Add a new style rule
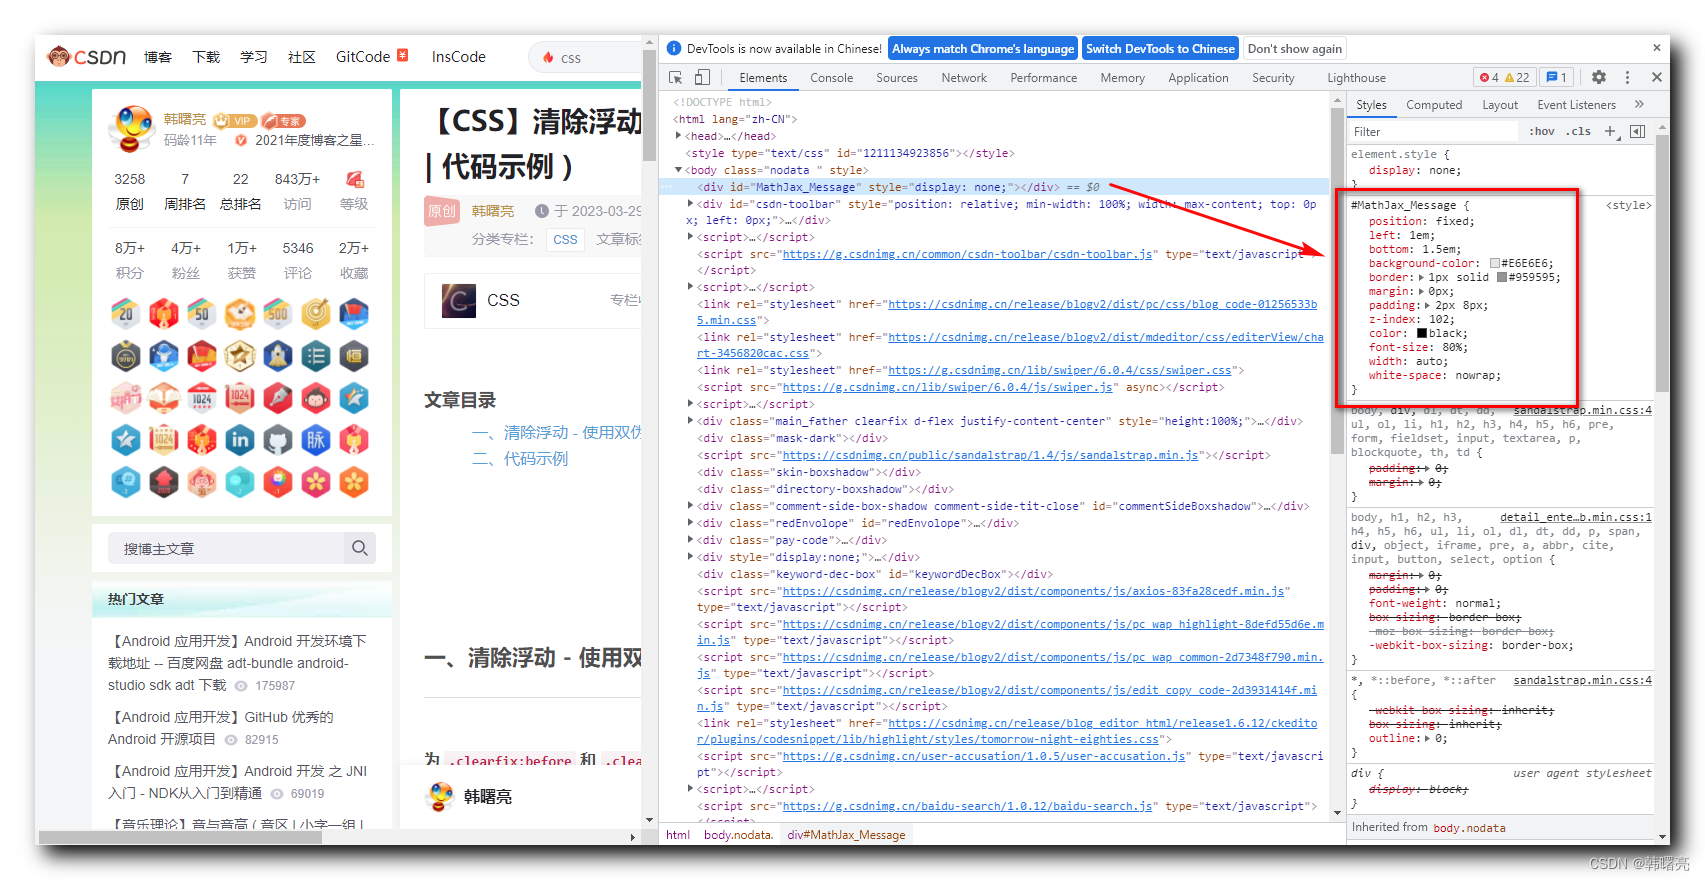1705x880 pixels. click(x=1610, y=131)
